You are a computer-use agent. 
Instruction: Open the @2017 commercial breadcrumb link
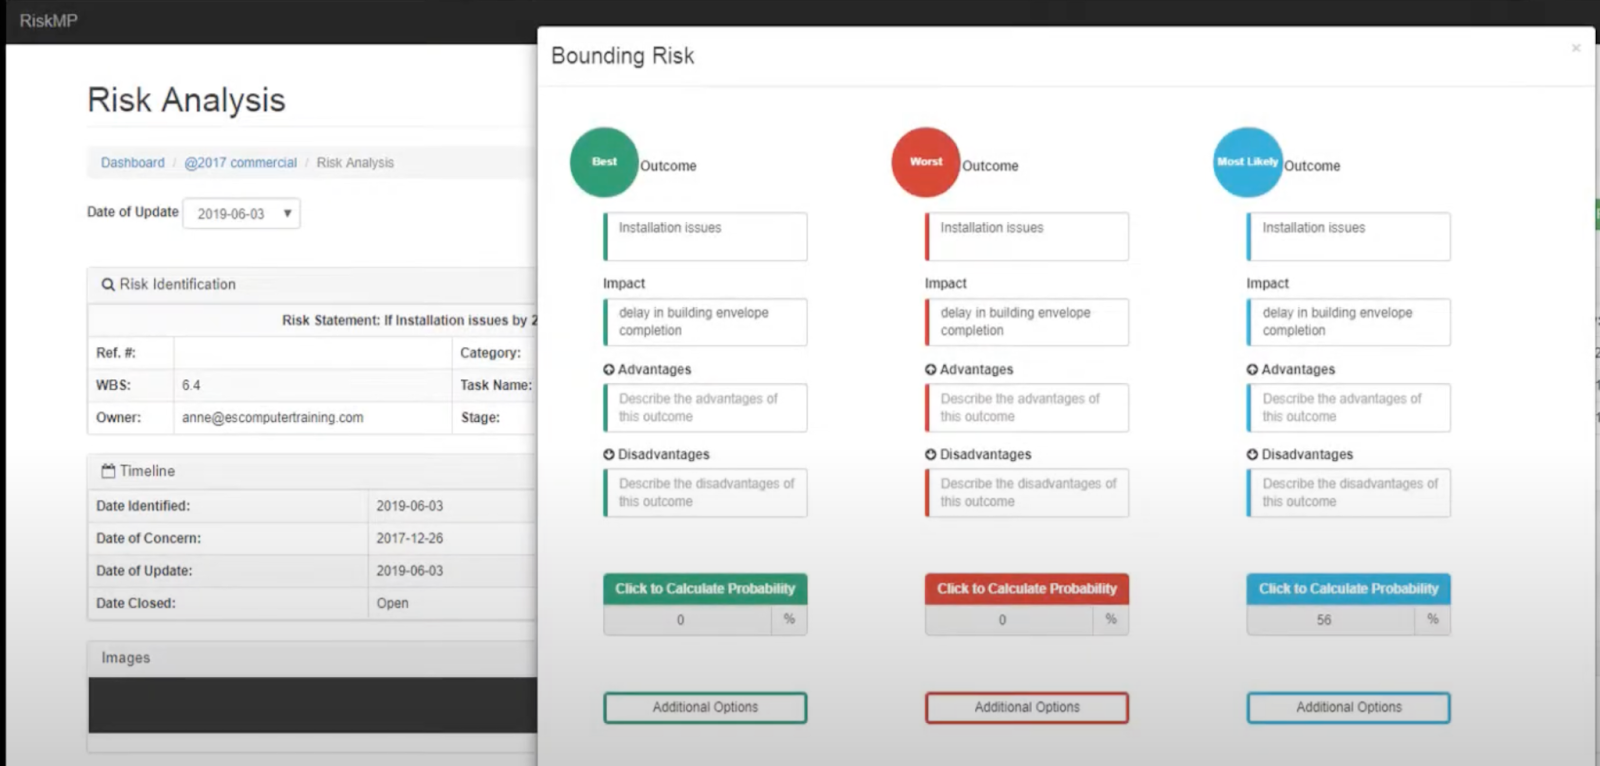click(241, 162)
